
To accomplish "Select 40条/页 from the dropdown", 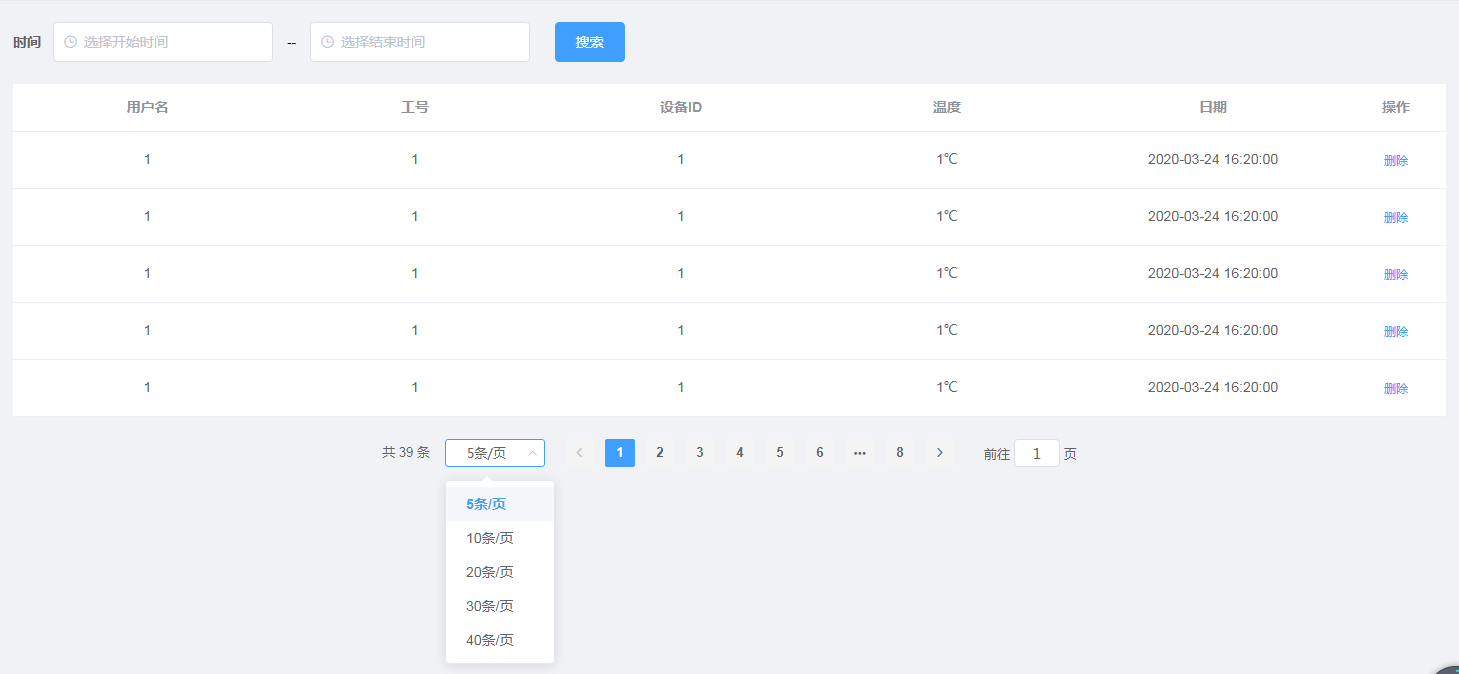I will [489, 639].
